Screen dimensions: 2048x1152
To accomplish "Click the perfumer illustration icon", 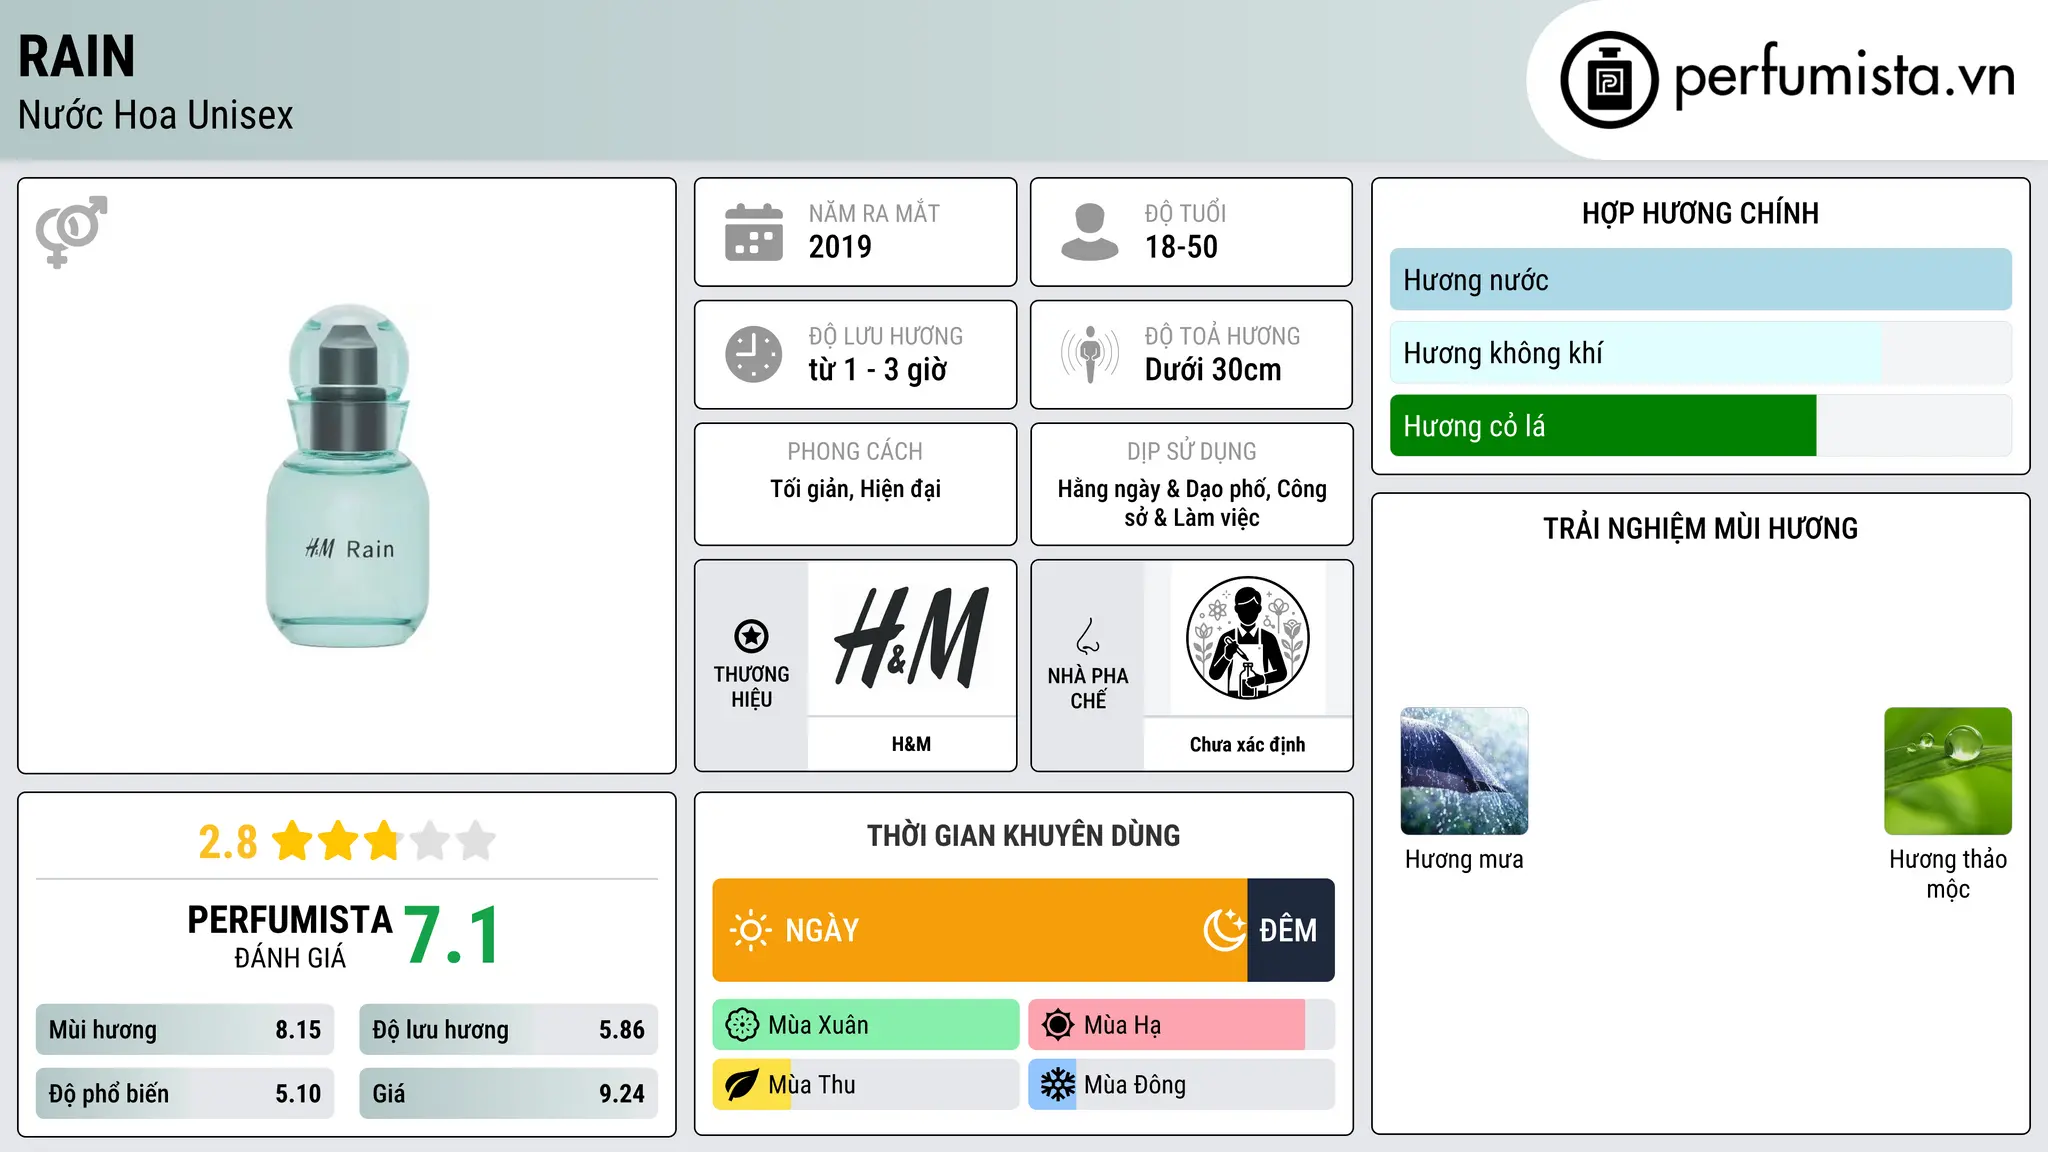I will click(x=1247, y=638).
